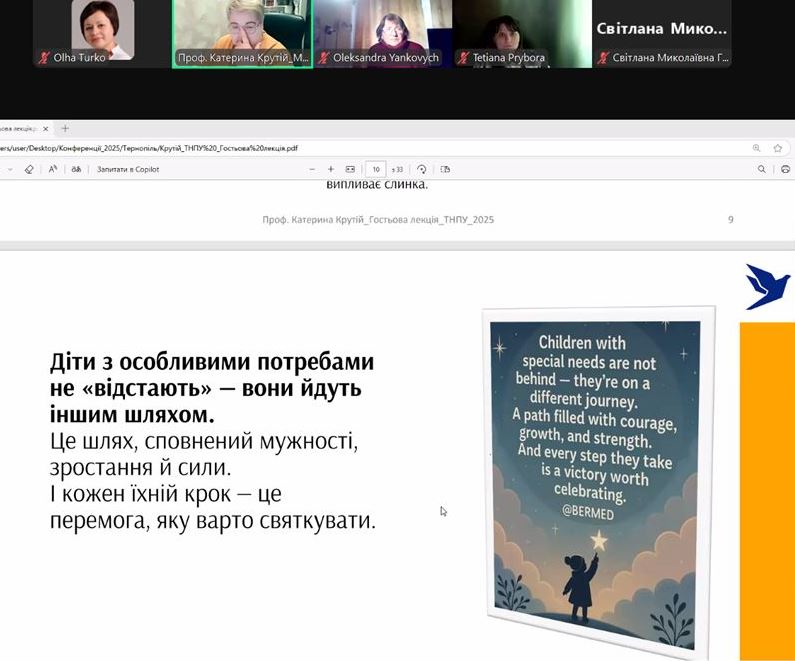Print the PDF document
This screenshot has height=661, width=795.
785,169
